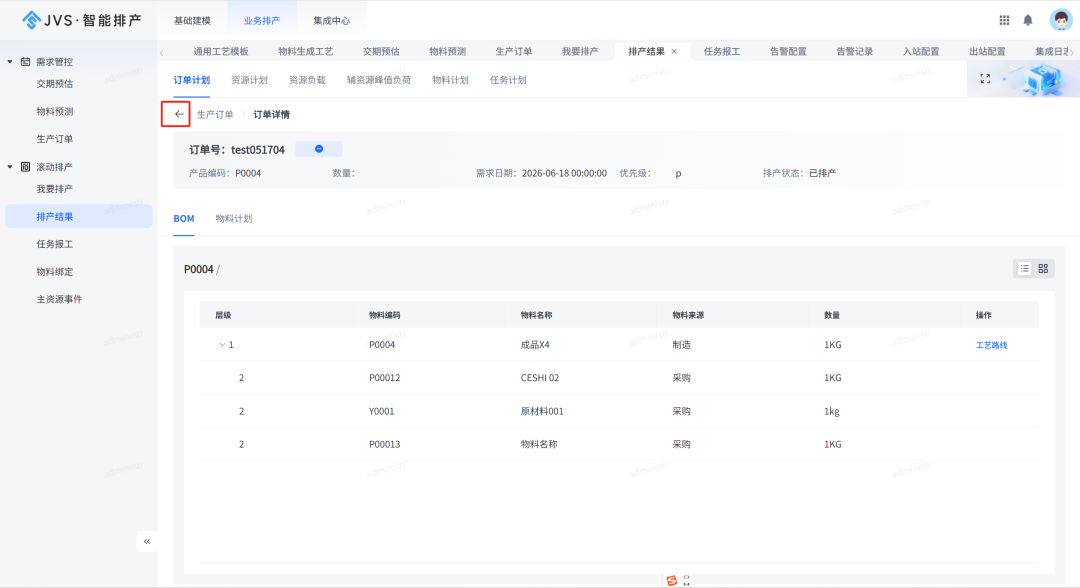The width and height of the screenshot is (1080, 588).
Task: Click the 物料来源 column header
Action: [x=688, y=315]
